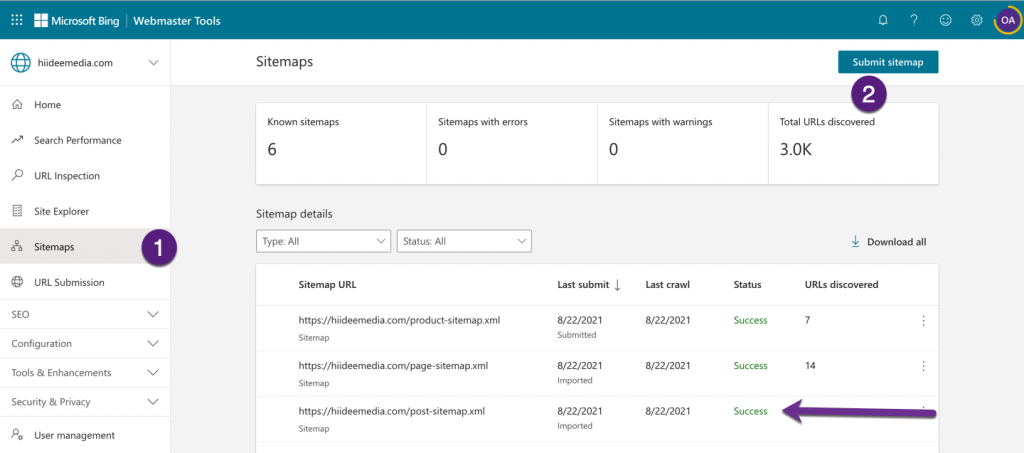The height and width of the screenshot is (453, 1024).
Task: Open URL Submission page
Action: (85, 282)
